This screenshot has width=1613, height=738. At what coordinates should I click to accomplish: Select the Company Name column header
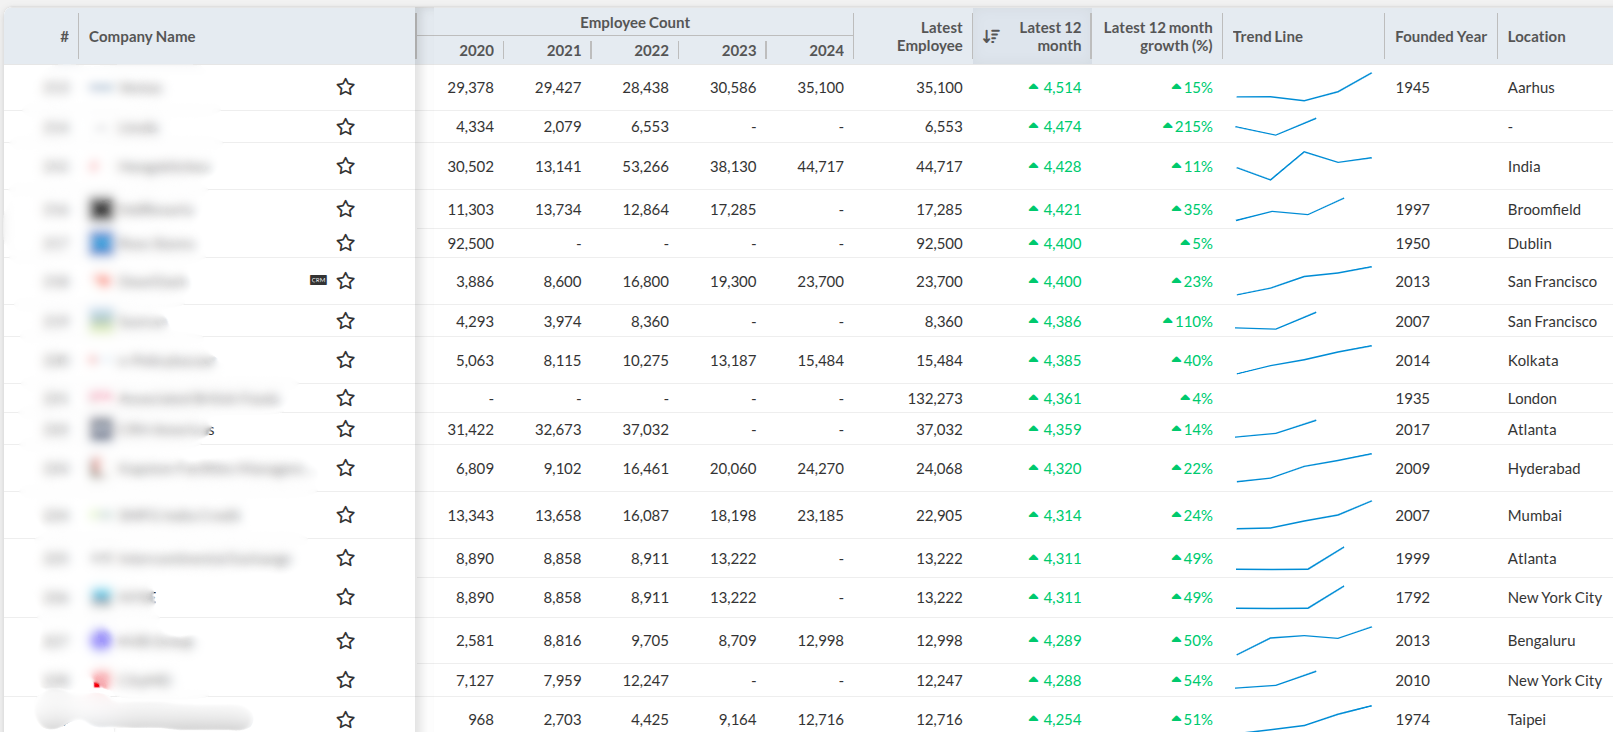tap(142, 37)
